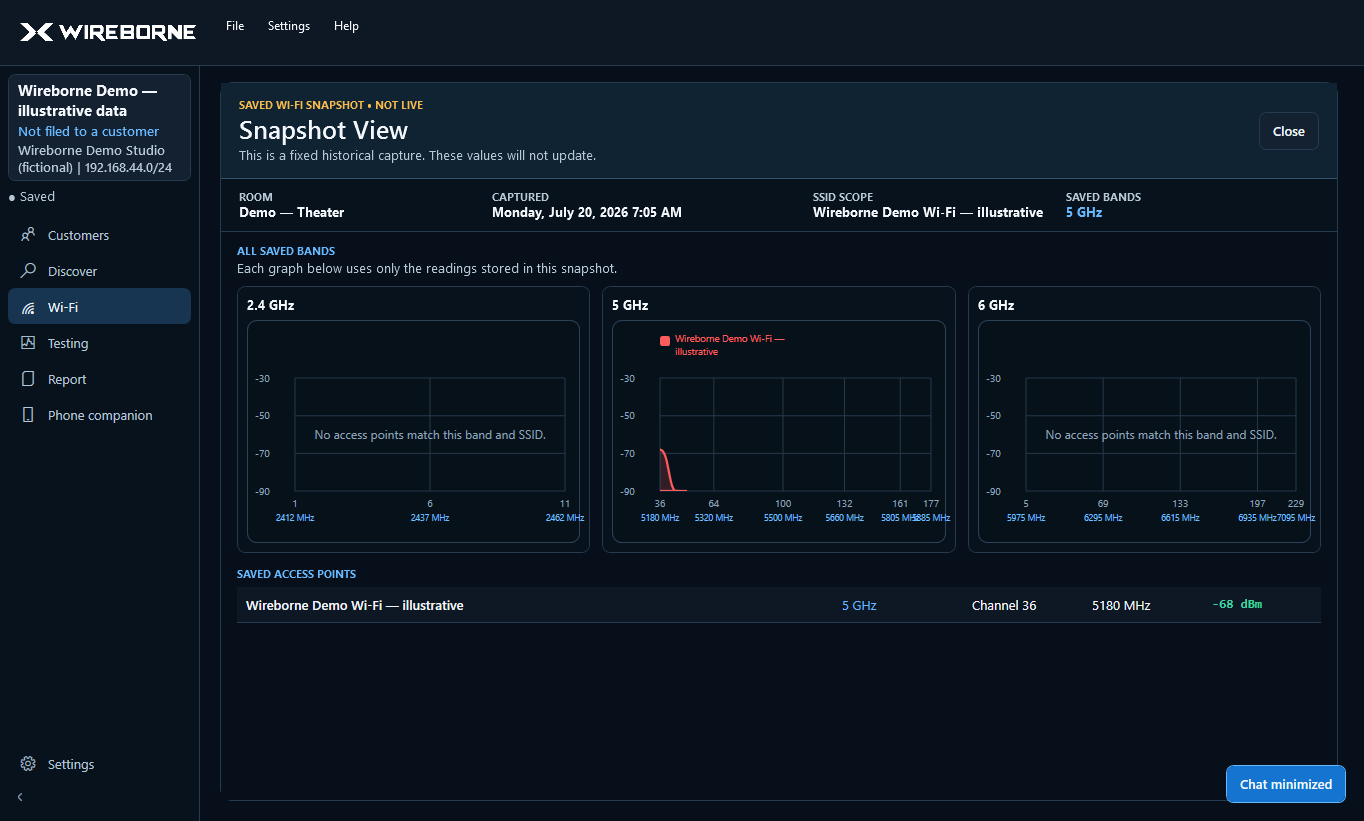Close the Snapshot View

(1288, 131)
